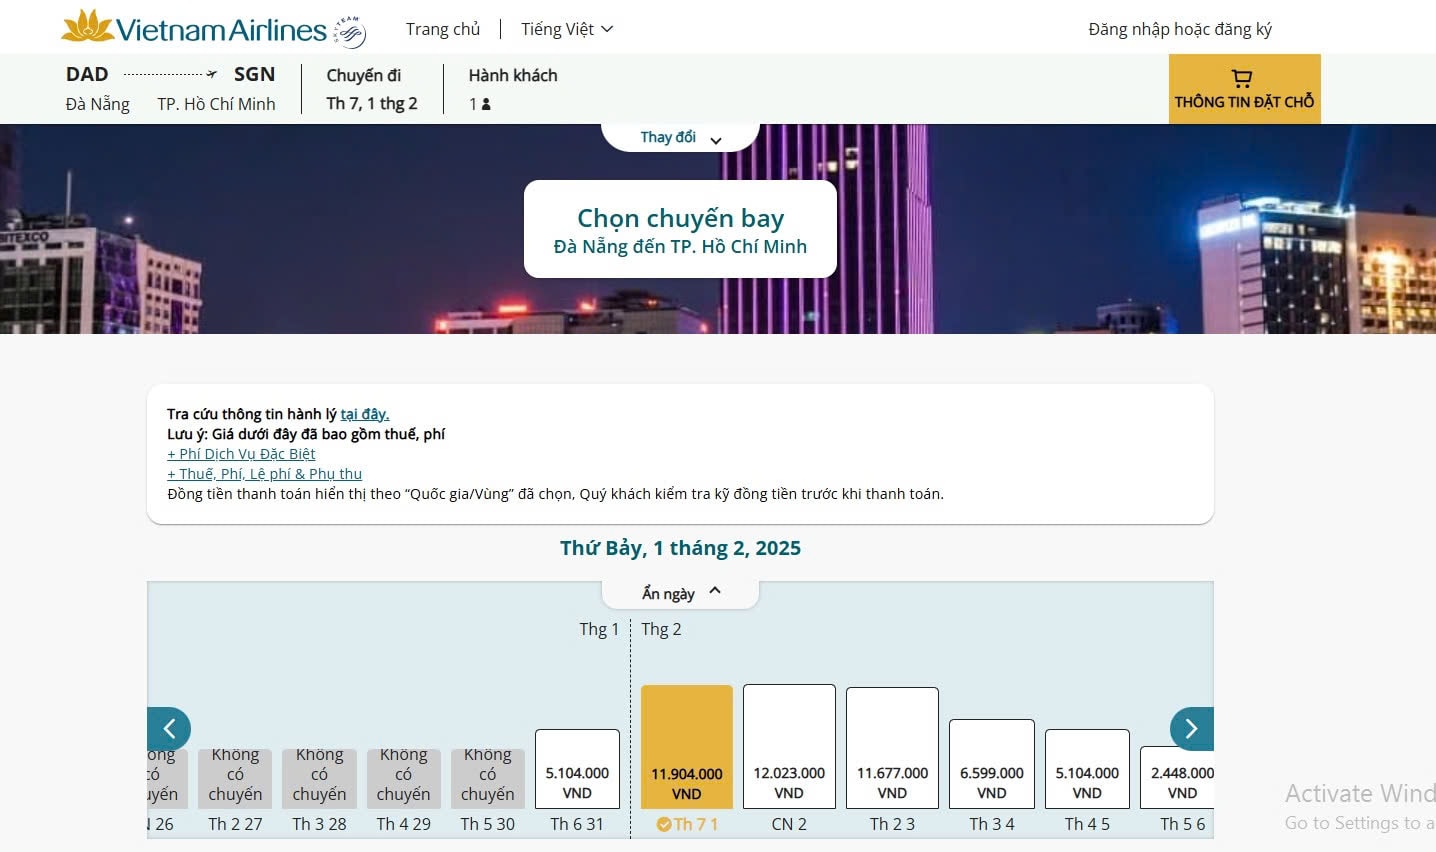The width and height of the screenshot is (1436, 852).
Task: Open the shopping cart THÔNG TIN ĐẶT CHỖ
Action: click(x=1244, y=89)
